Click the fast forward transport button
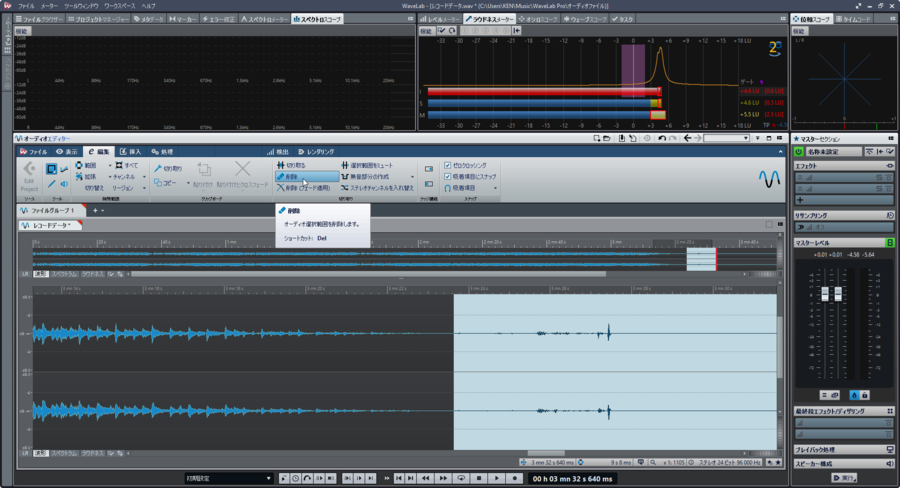The image size is (900, 488). point(443,478)
